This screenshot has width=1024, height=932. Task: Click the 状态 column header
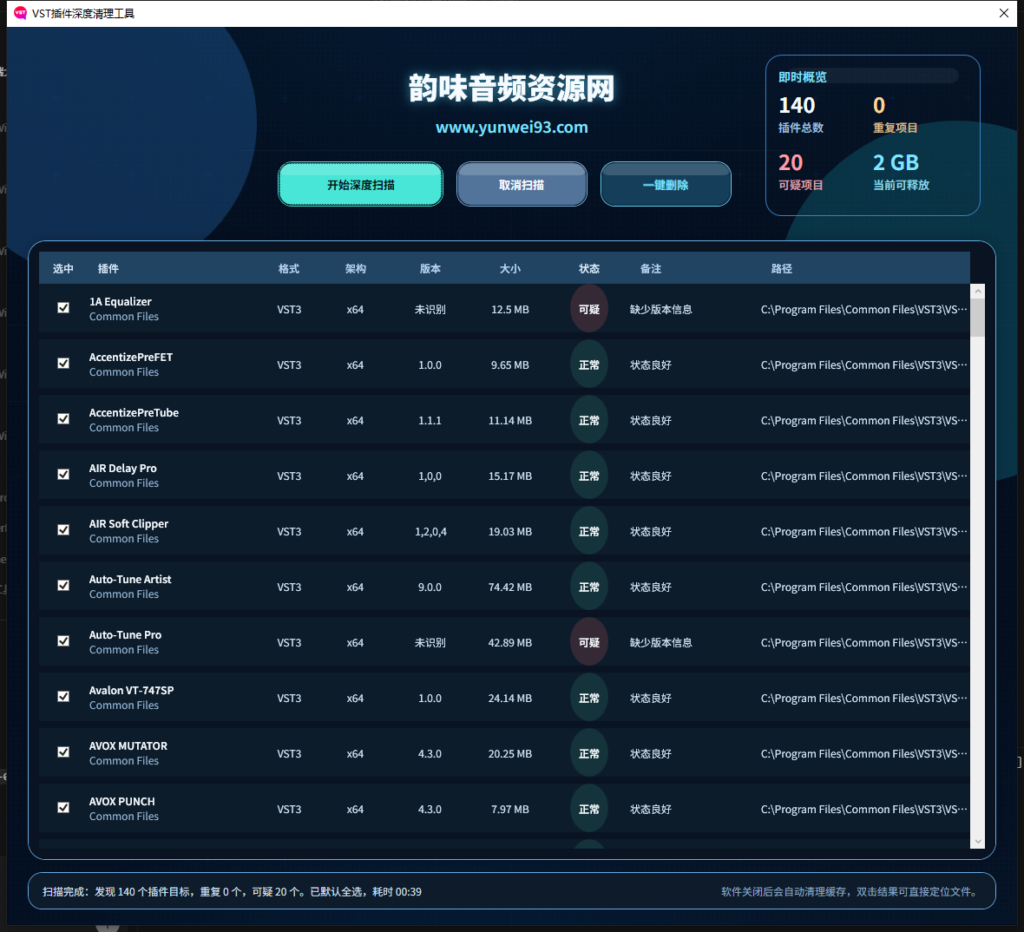[x=589, y=269]
